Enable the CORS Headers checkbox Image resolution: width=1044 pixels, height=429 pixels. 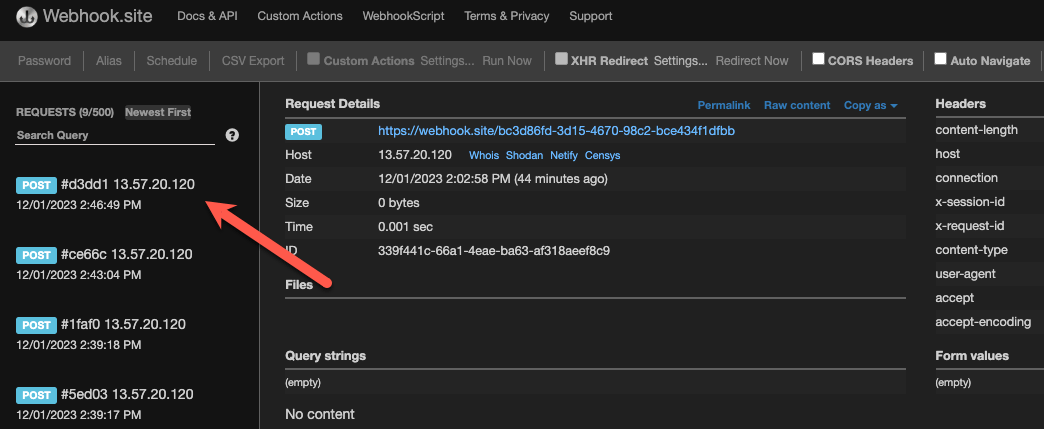(818, 59)
